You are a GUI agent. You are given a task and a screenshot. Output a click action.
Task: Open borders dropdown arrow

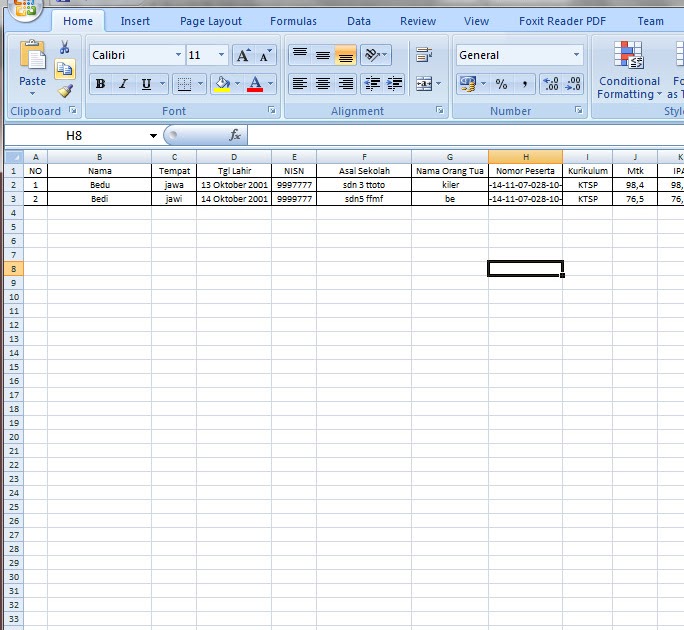[200, 84]
